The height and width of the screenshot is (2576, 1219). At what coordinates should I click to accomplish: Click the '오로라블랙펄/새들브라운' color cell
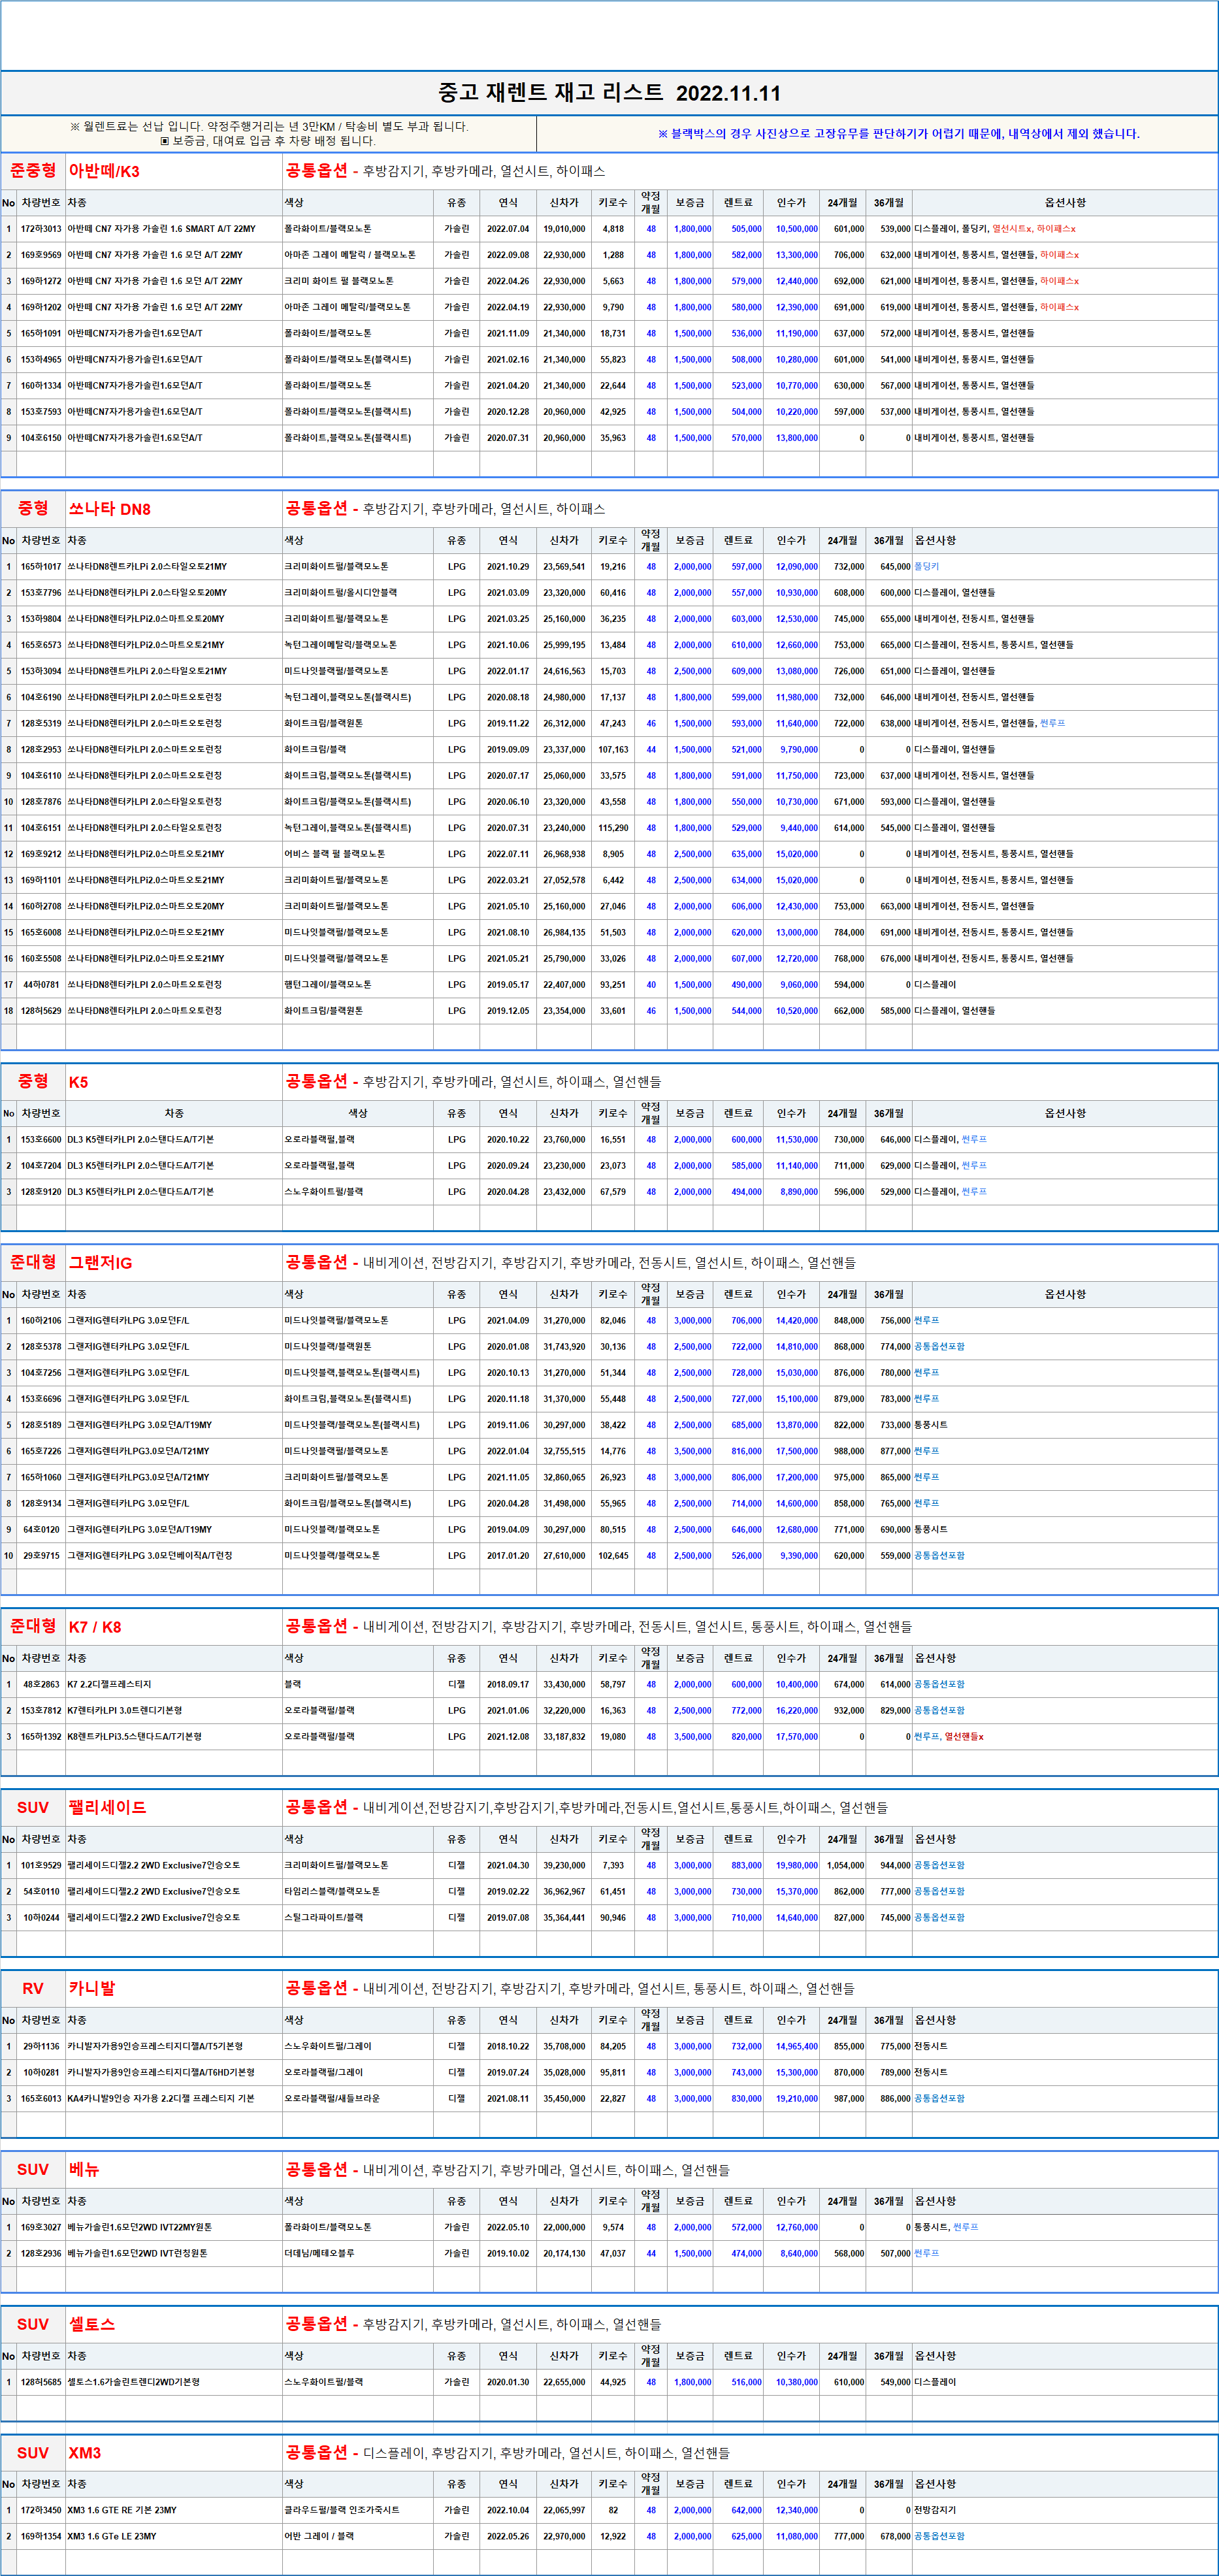click(x=357, y=2099)
